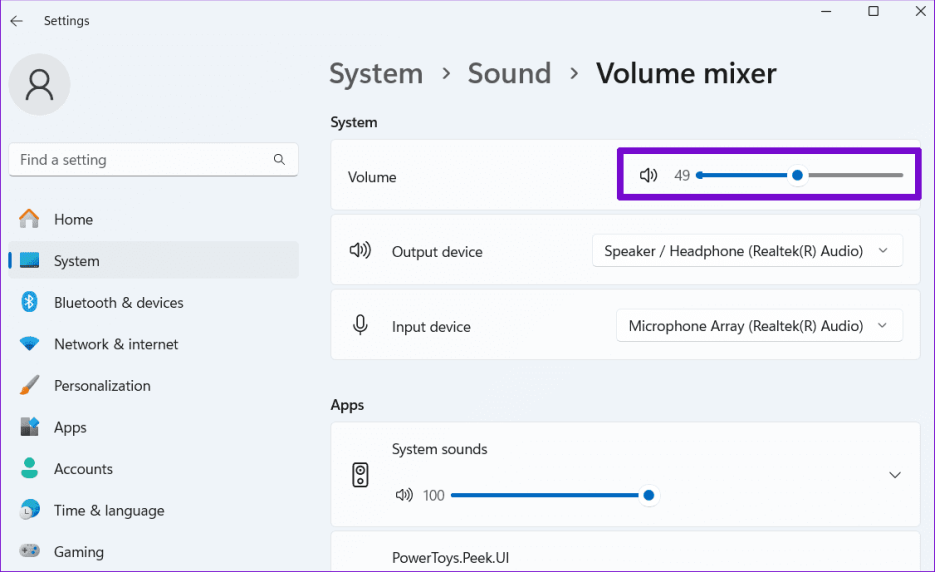Image resolution: width=935 pixels, height=572 pixels.
Task: Click the Gaming controller icon
Action: (30, 552)
